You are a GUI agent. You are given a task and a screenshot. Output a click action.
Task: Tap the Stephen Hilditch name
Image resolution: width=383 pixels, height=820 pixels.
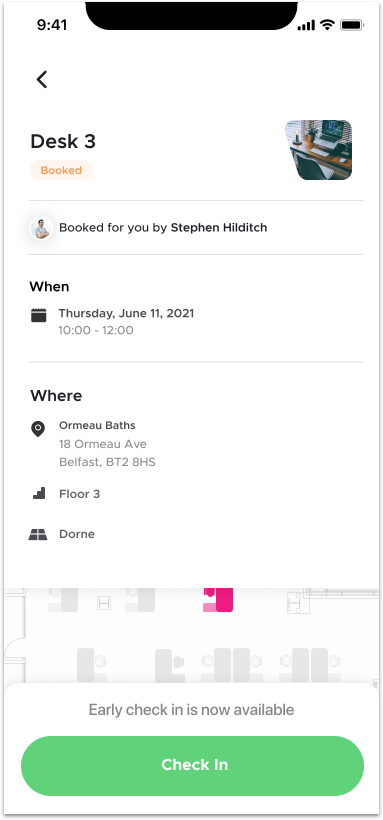pos(219,228)
